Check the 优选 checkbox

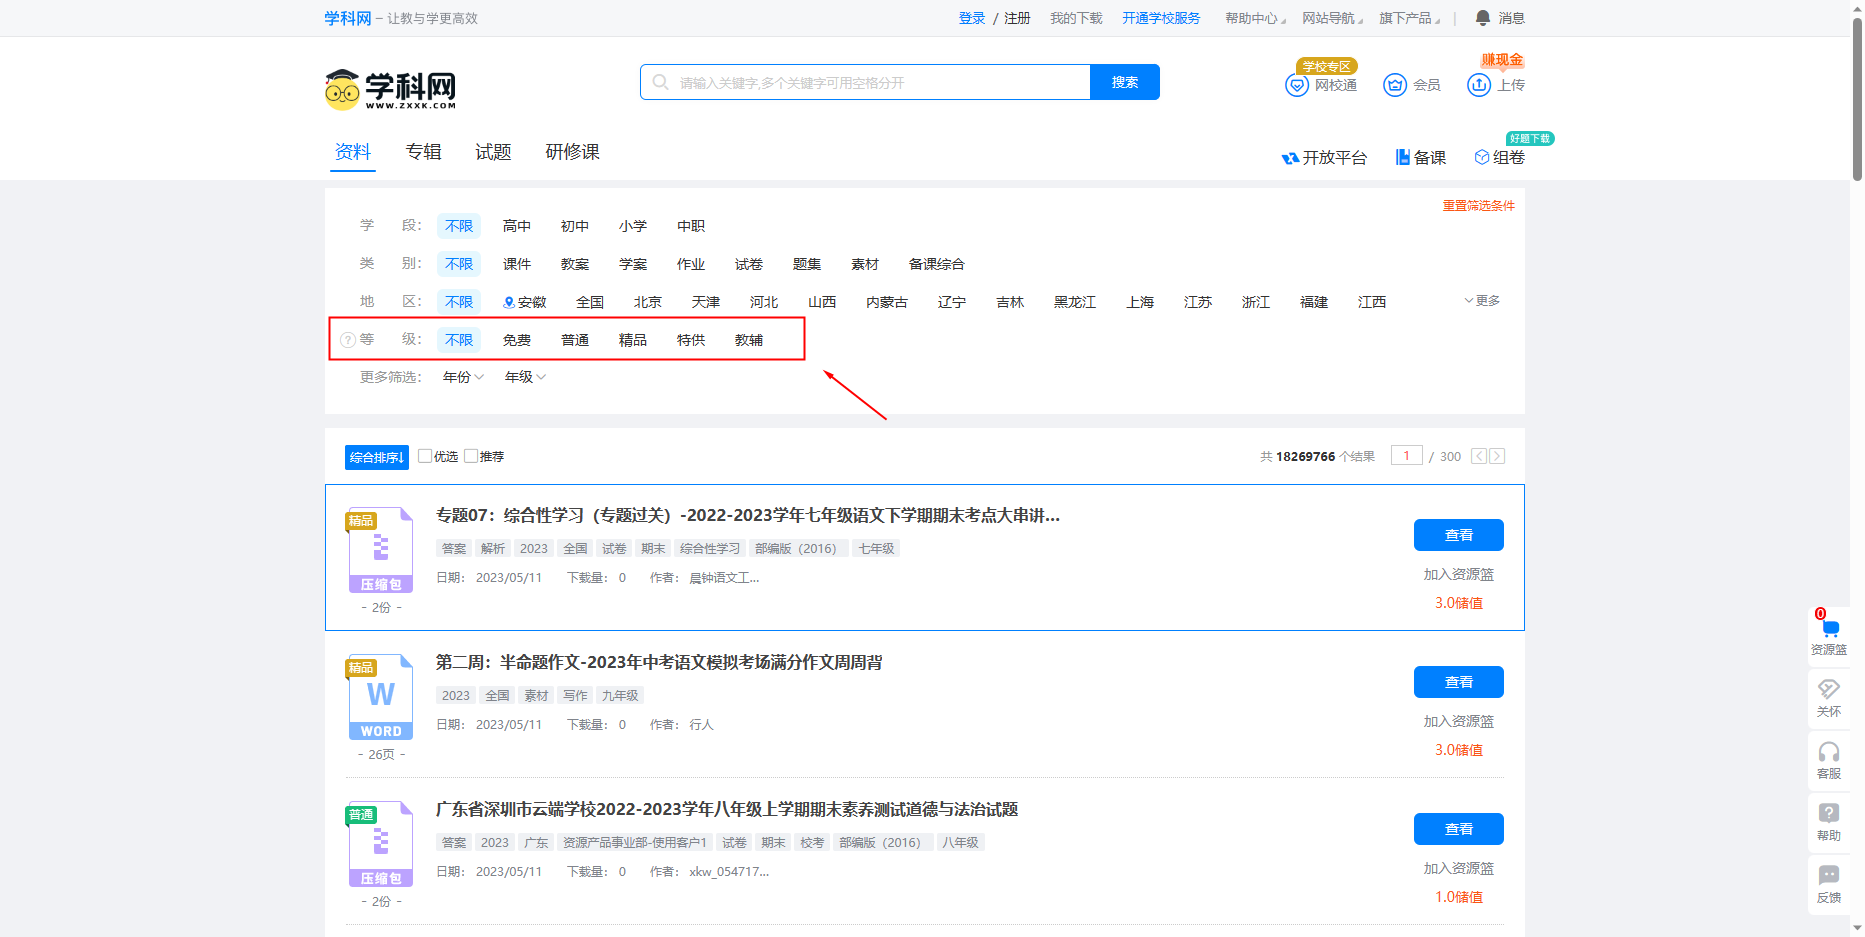click(425, 456)
